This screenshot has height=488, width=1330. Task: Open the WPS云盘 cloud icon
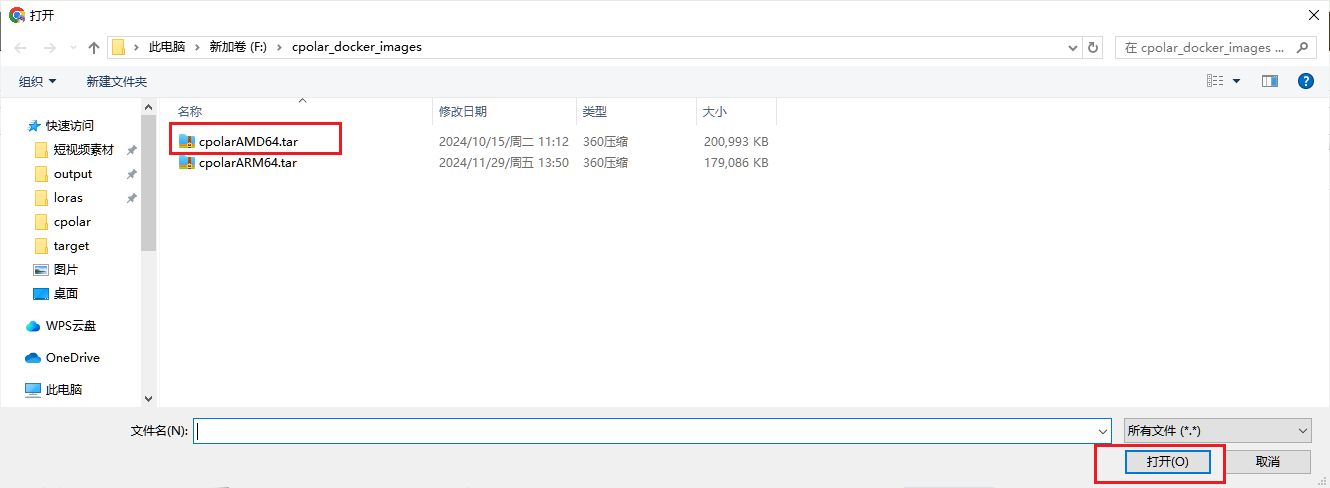[x=33, y=326]
